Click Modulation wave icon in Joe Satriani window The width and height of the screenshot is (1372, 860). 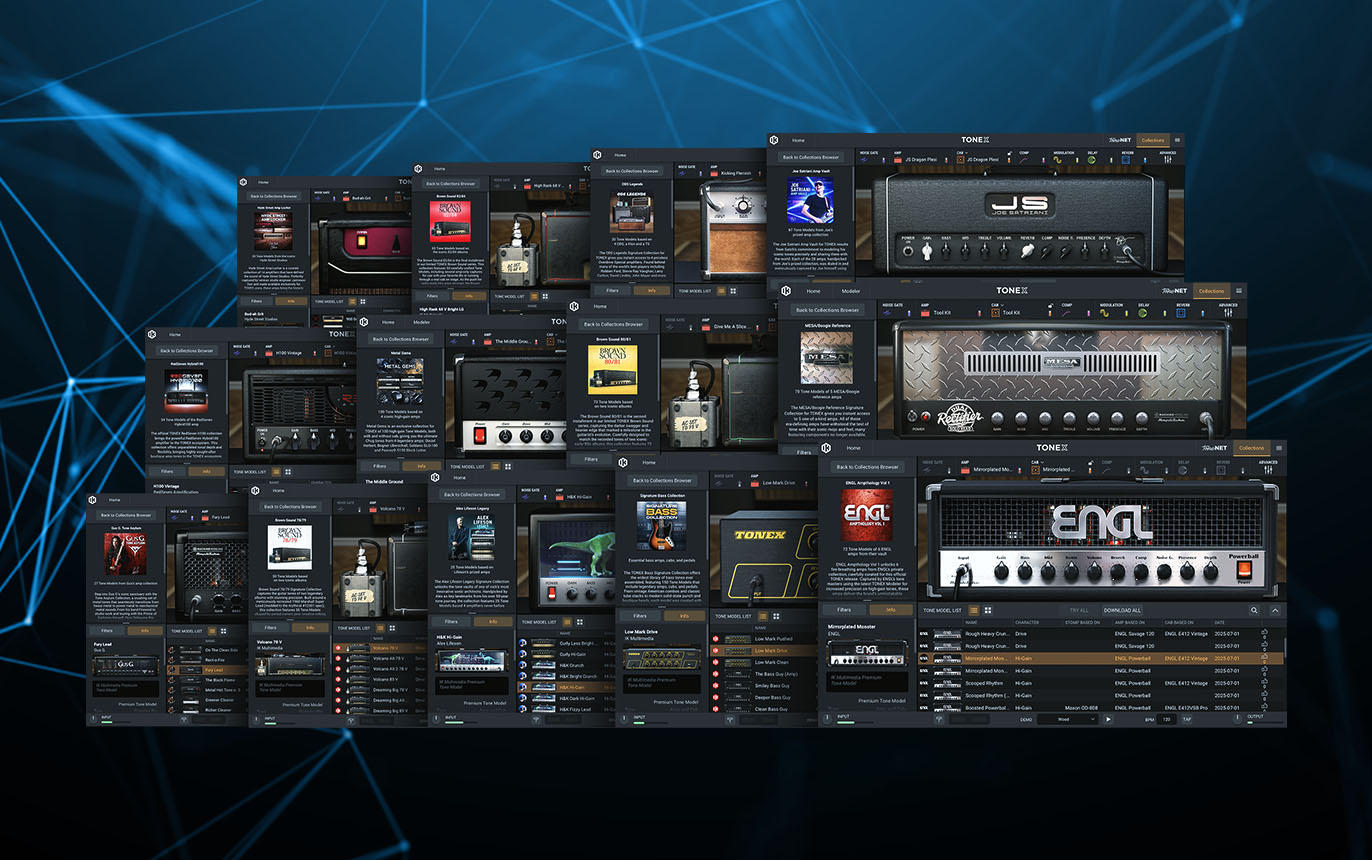[1055, 160]
